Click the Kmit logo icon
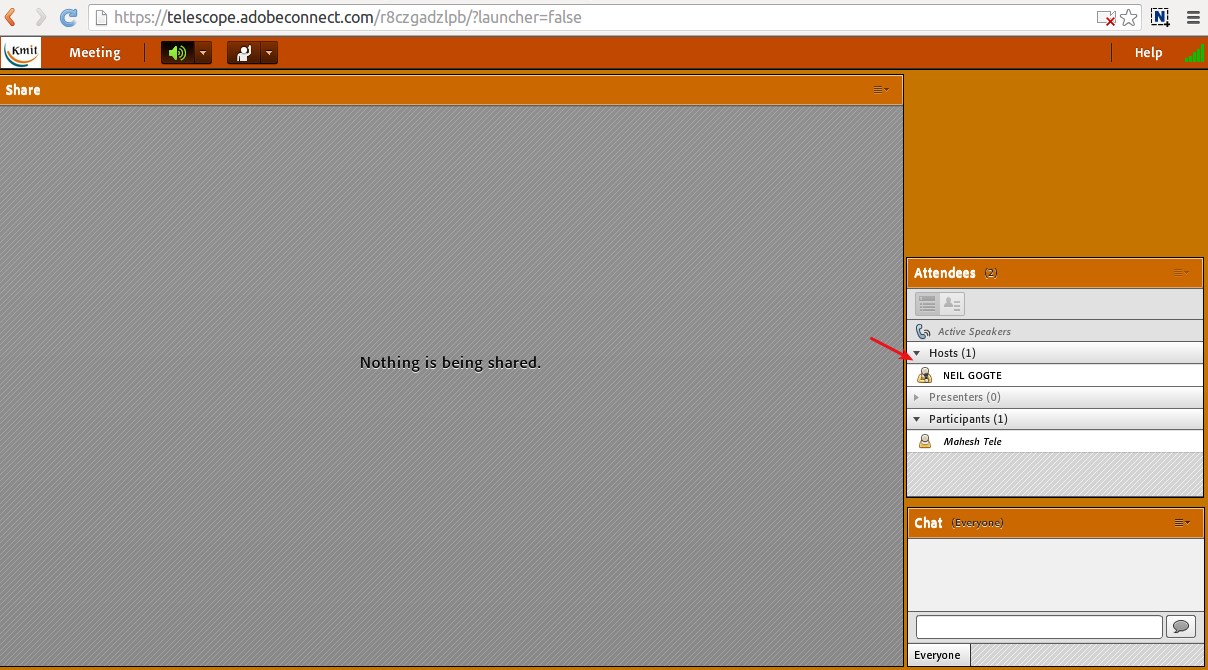The width and height of the screenshot is (1208, 670). pos(22,52)
